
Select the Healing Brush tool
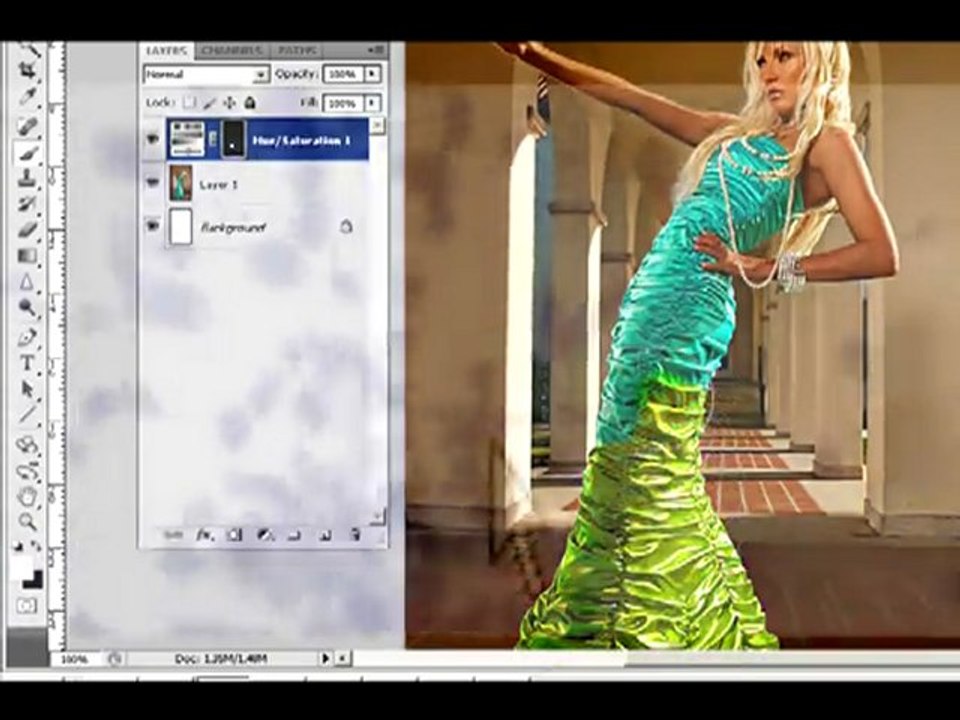pos(28,126)
